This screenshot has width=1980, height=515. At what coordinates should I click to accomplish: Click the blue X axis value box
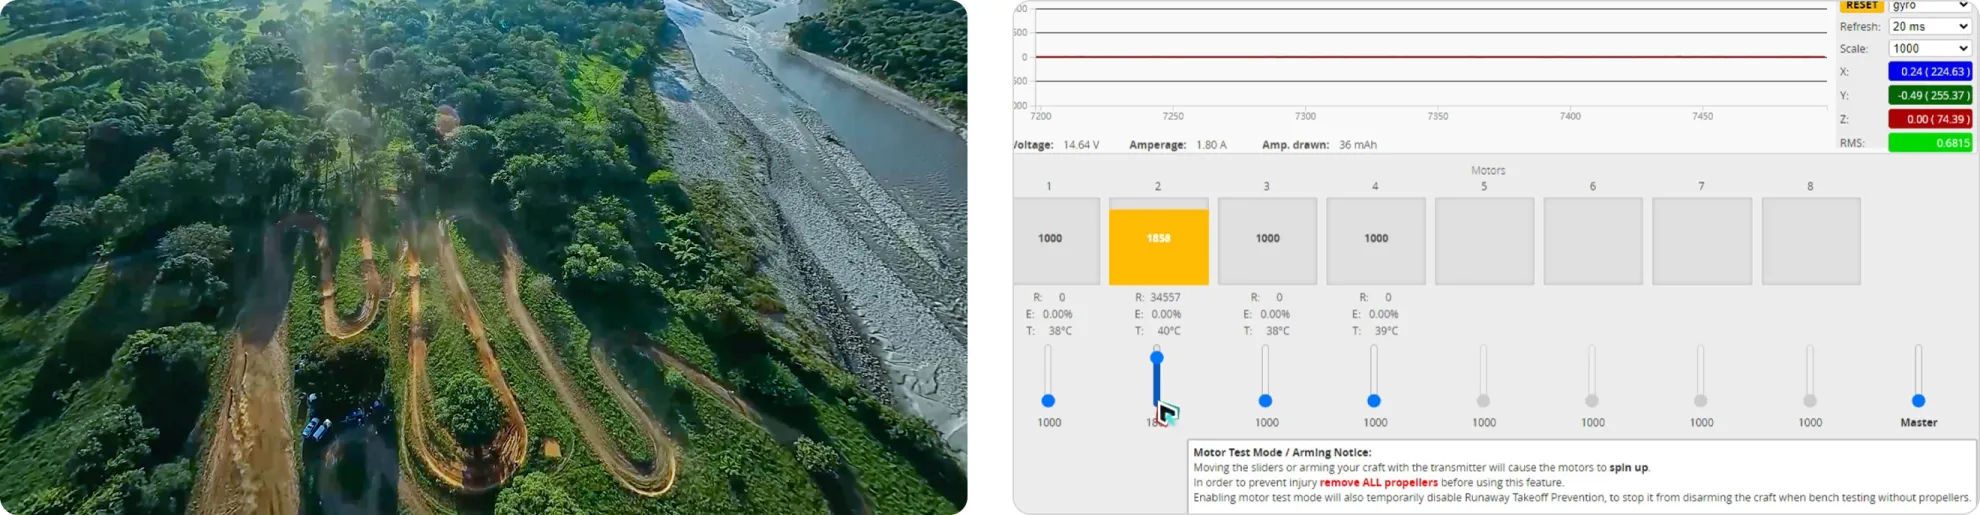[1929, 72]
